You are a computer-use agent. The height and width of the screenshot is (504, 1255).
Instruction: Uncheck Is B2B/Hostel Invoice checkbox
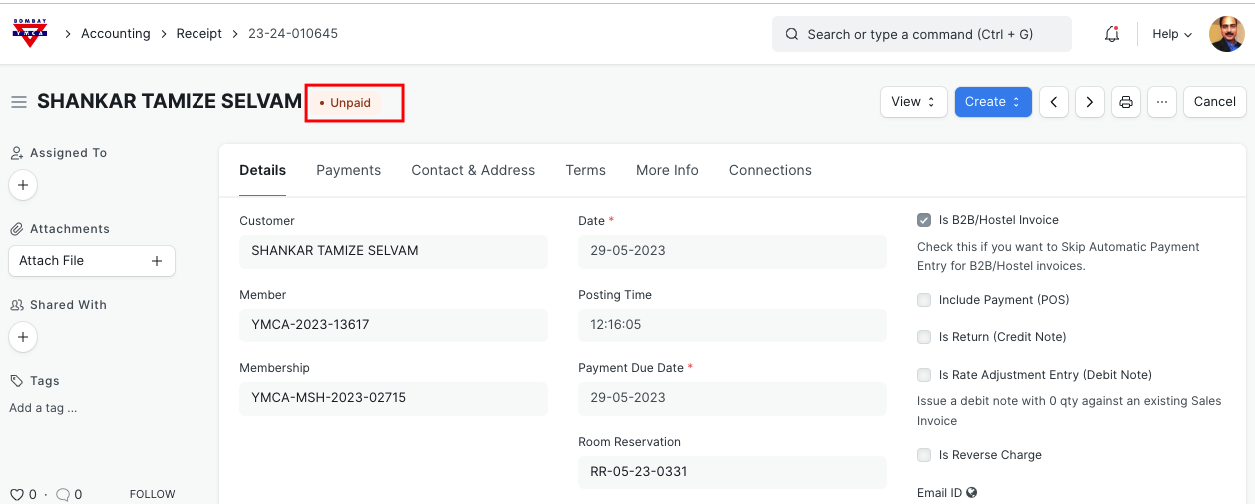coord(924,220)
